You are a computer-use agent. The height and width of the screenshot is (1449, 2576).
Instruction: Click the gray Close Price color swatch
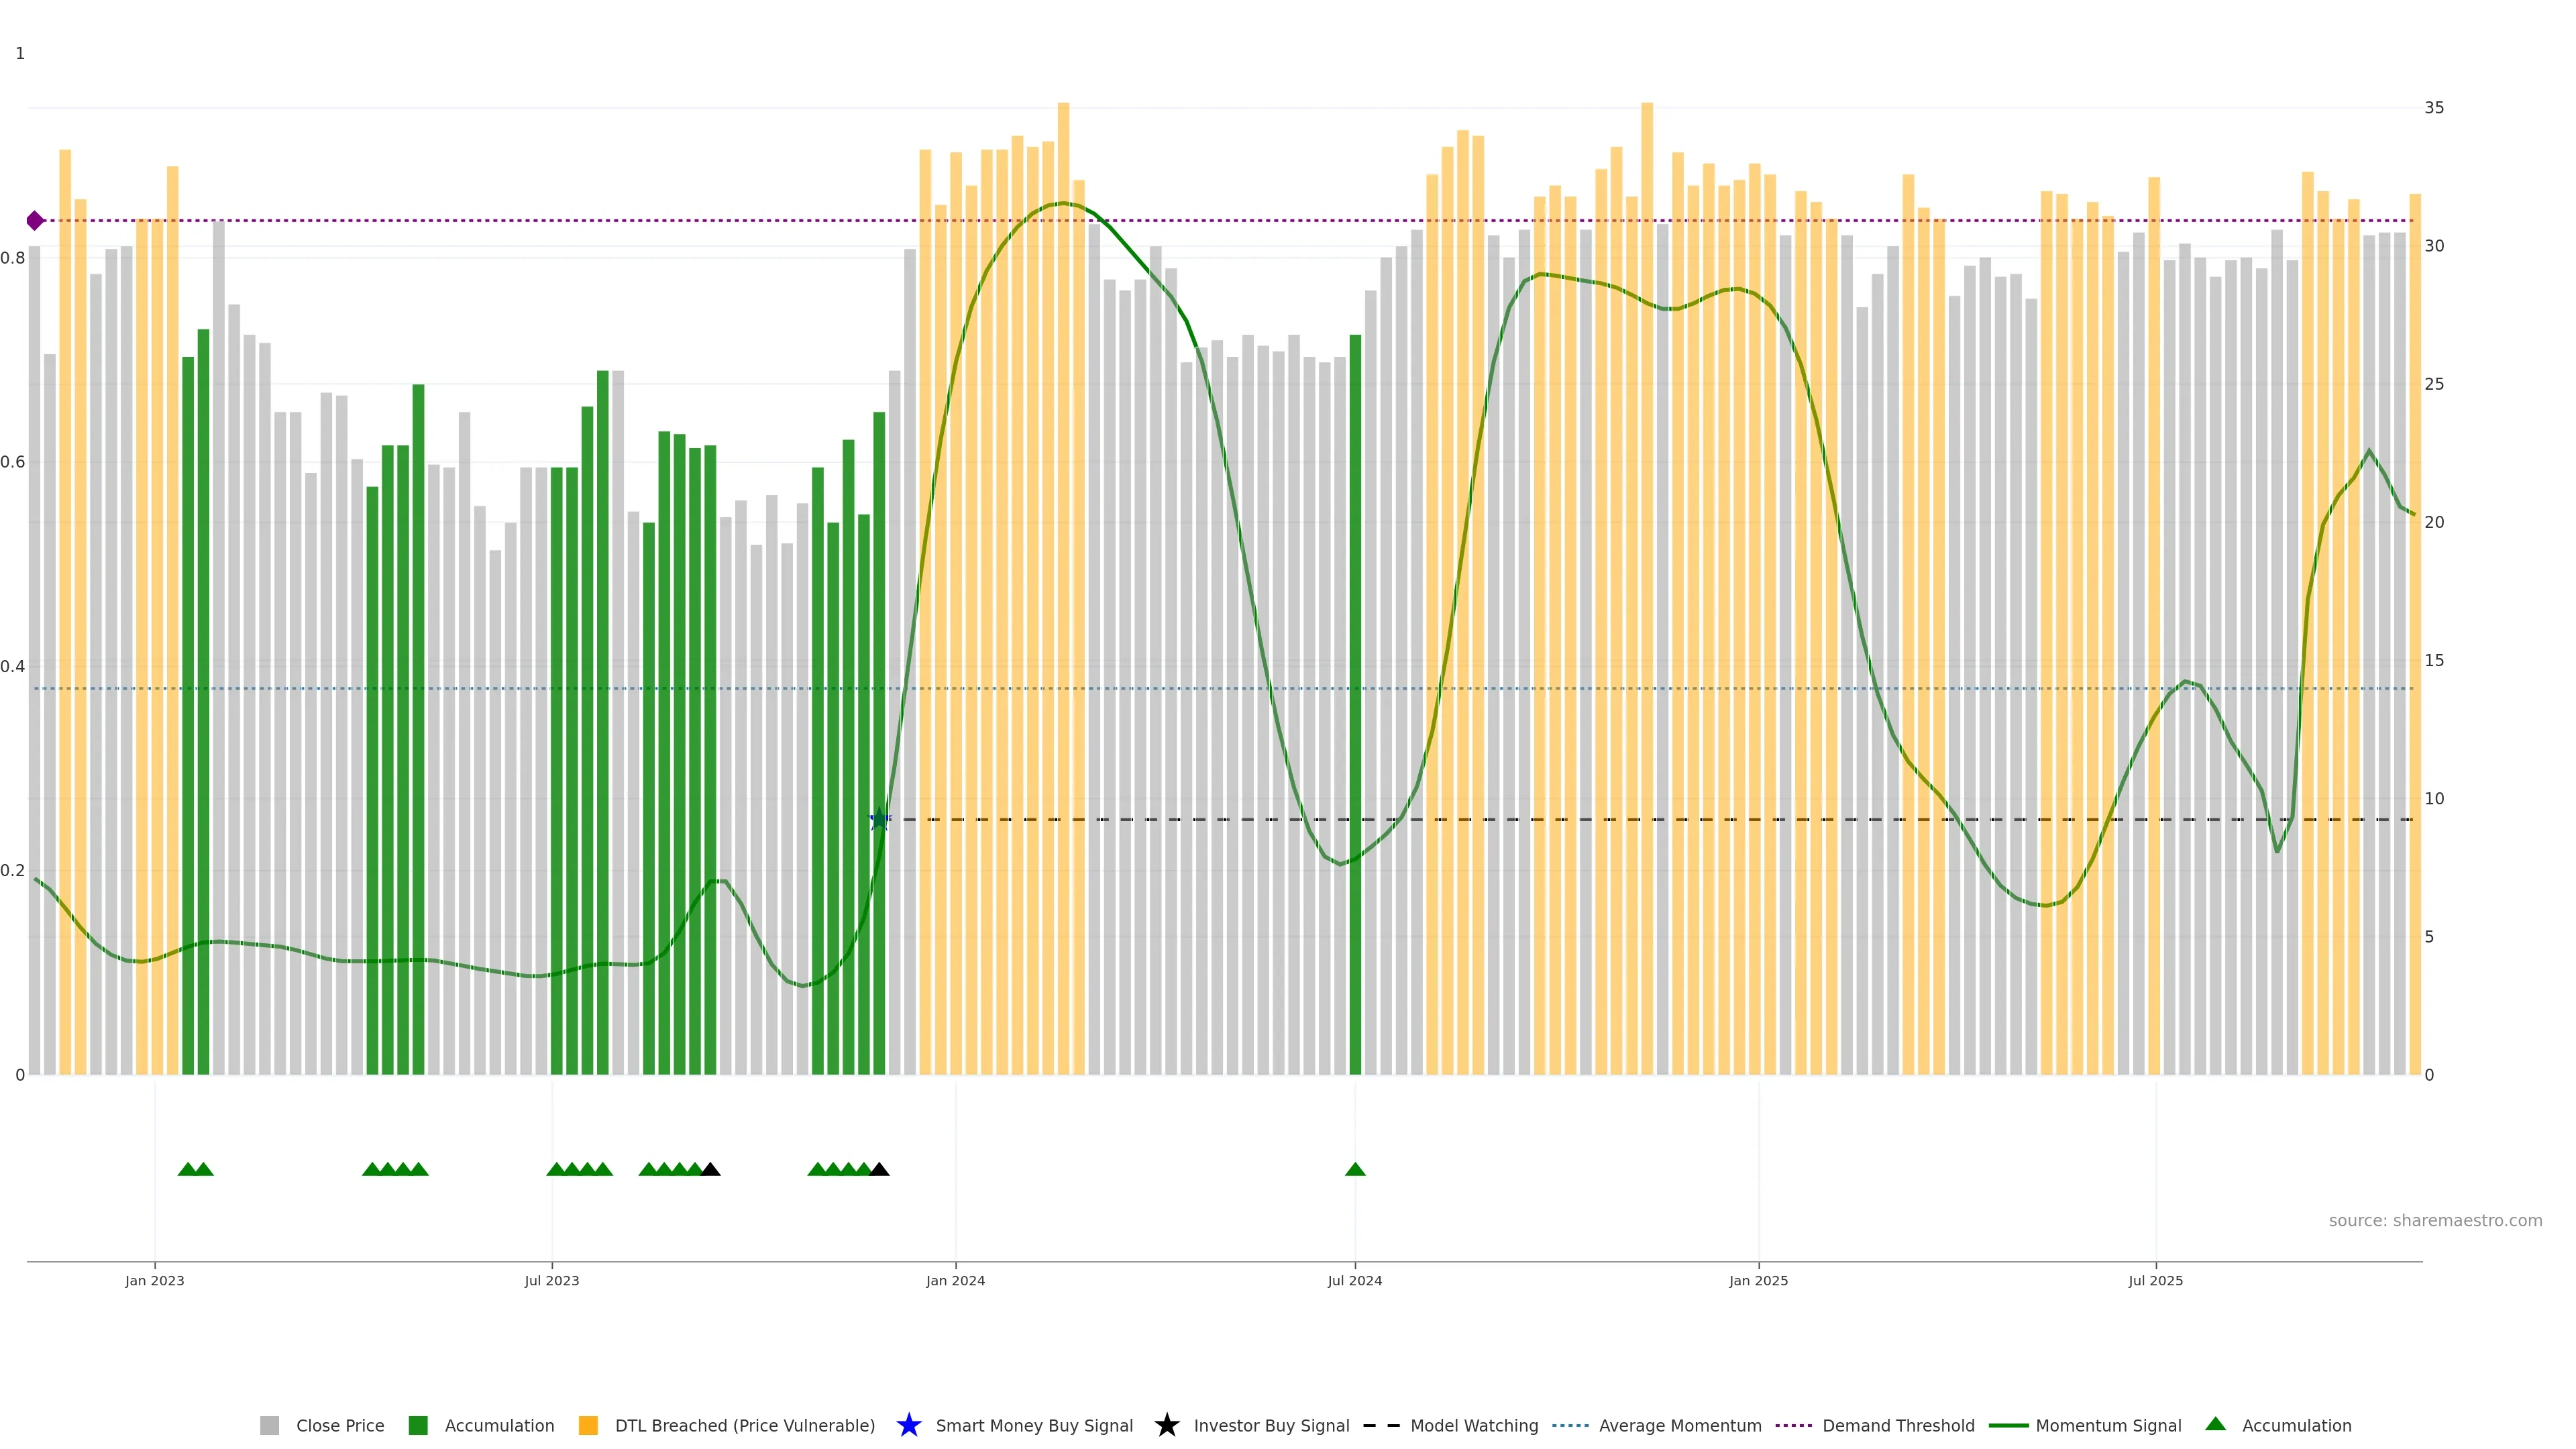[x=269, y=1426]
